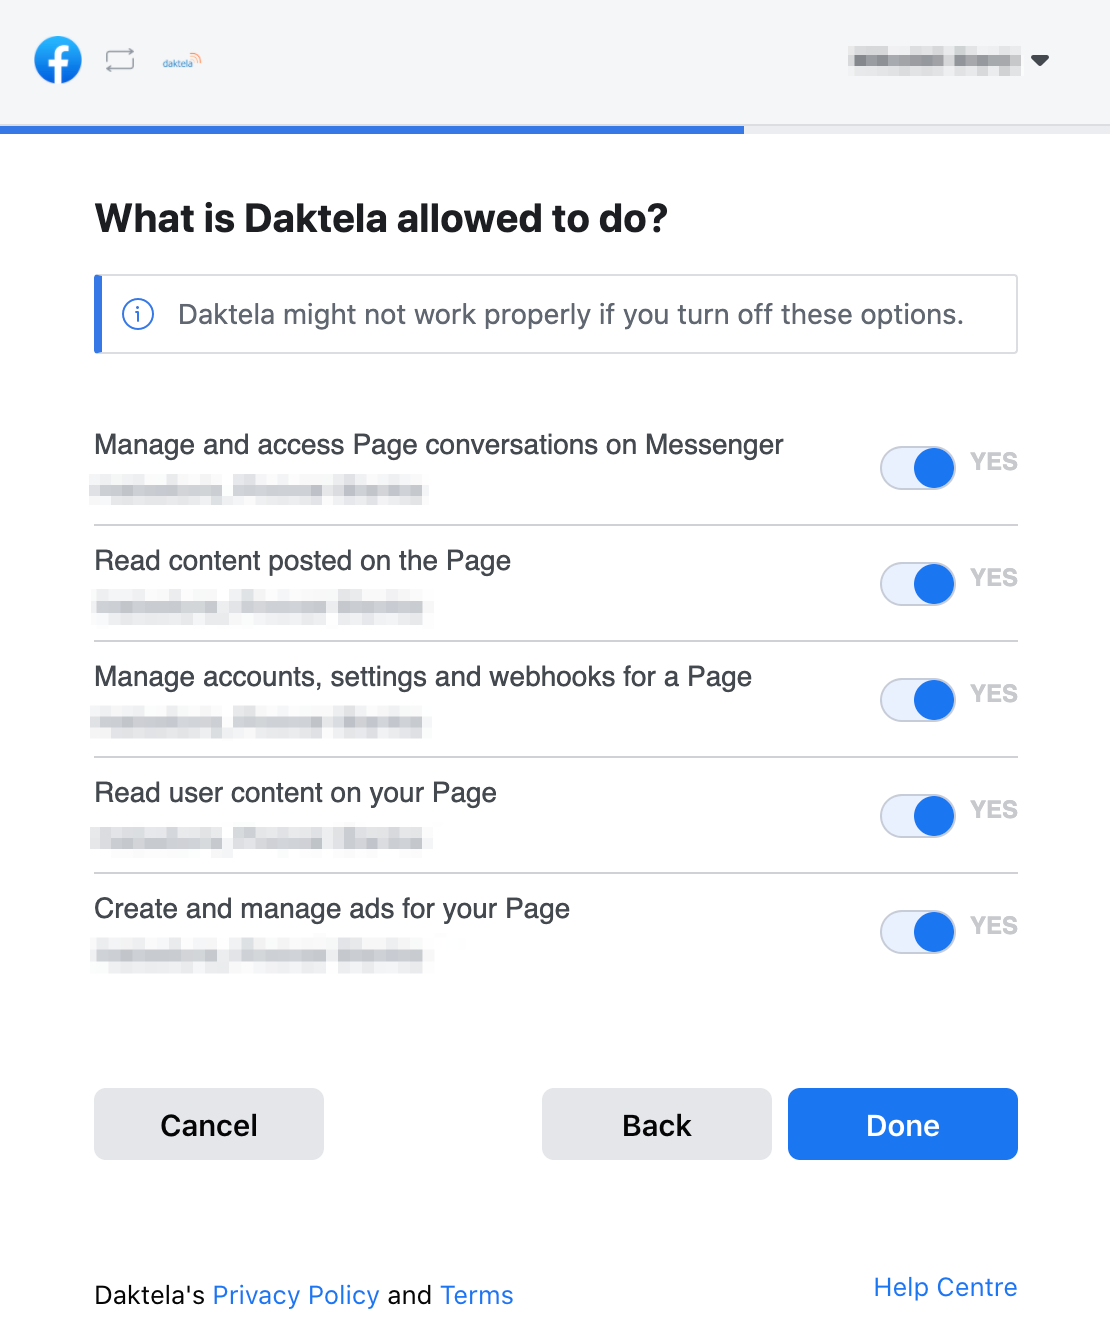The image size is (1110, 1334).
Task: Click the YES label for ads permission
Action: [x=994, y=926]
